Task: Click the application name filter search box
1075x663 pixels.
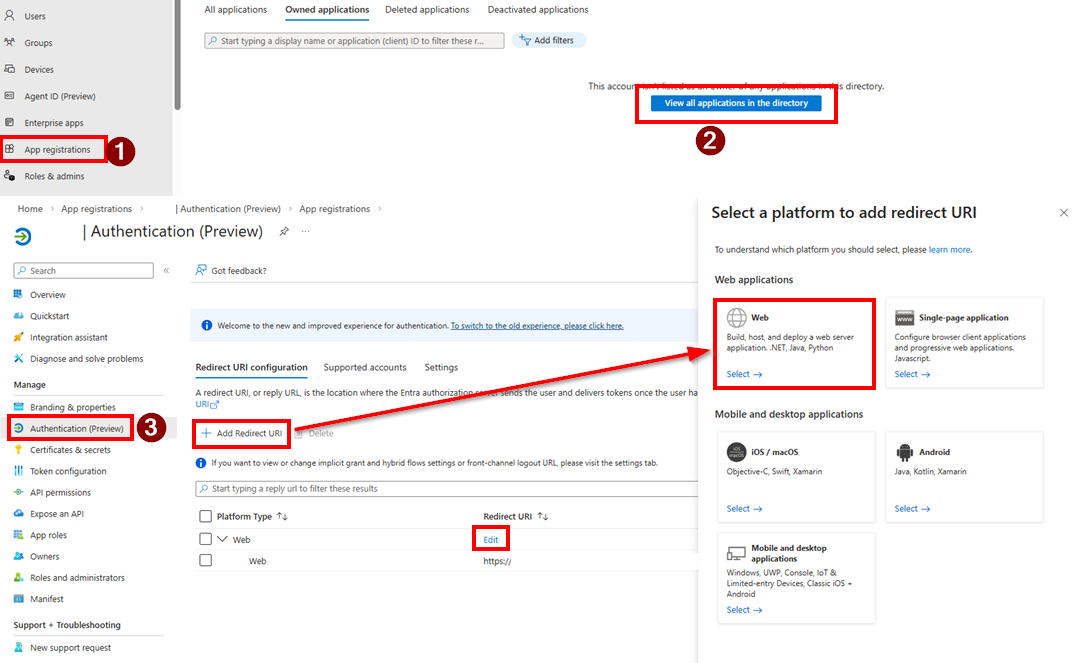Action: click(354, 40)
